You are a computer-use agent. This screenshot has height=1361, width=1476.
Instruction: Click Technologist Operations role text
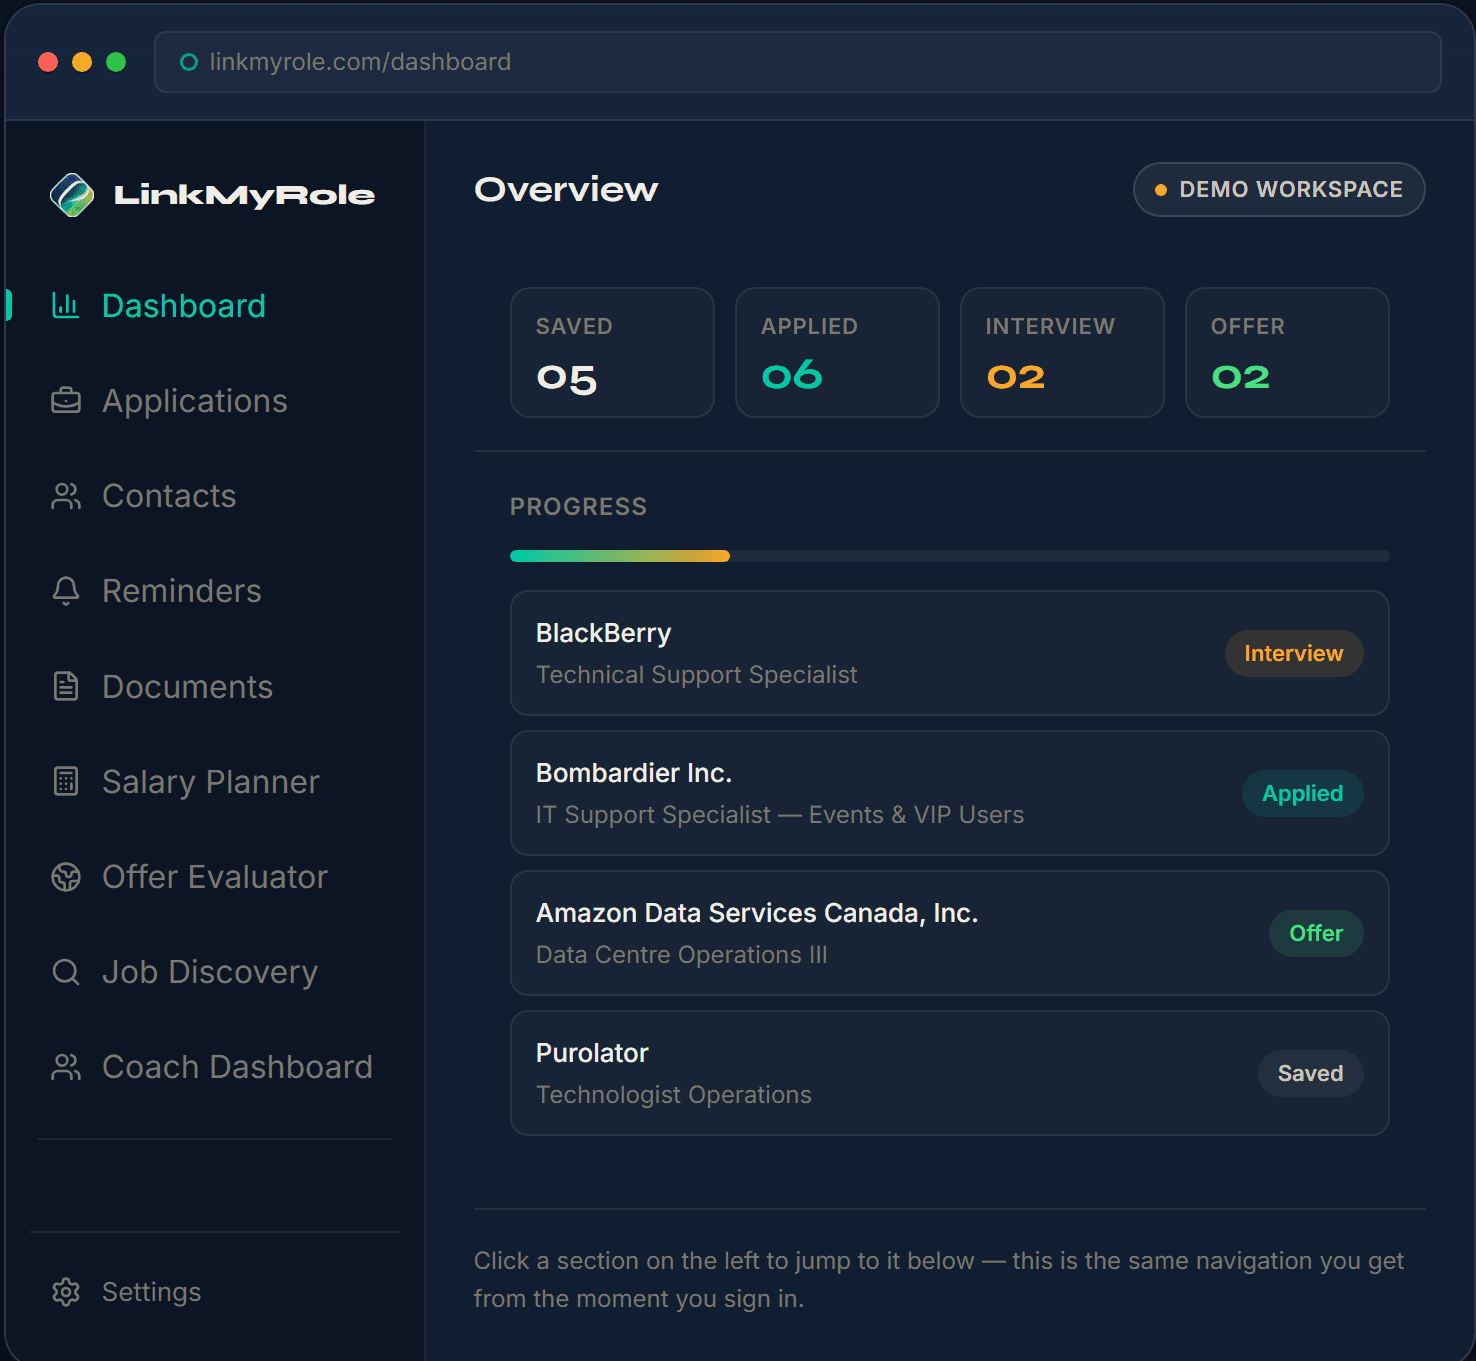(x=673, y=1095)
